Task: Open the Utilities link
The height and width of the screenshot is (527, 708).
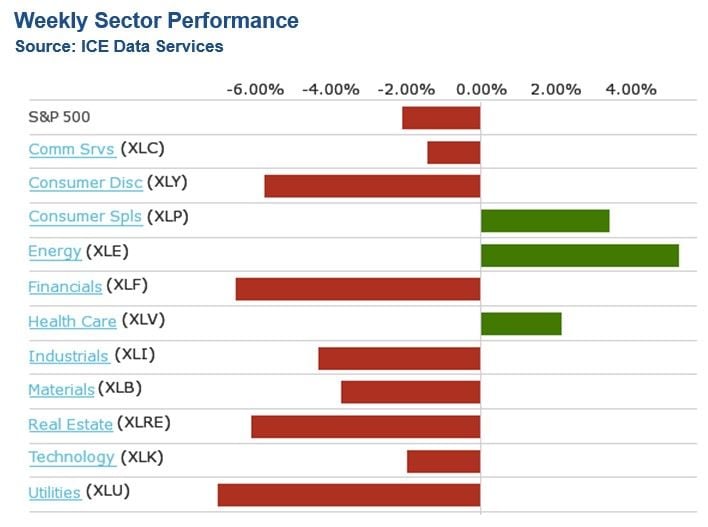Action: 54,492
